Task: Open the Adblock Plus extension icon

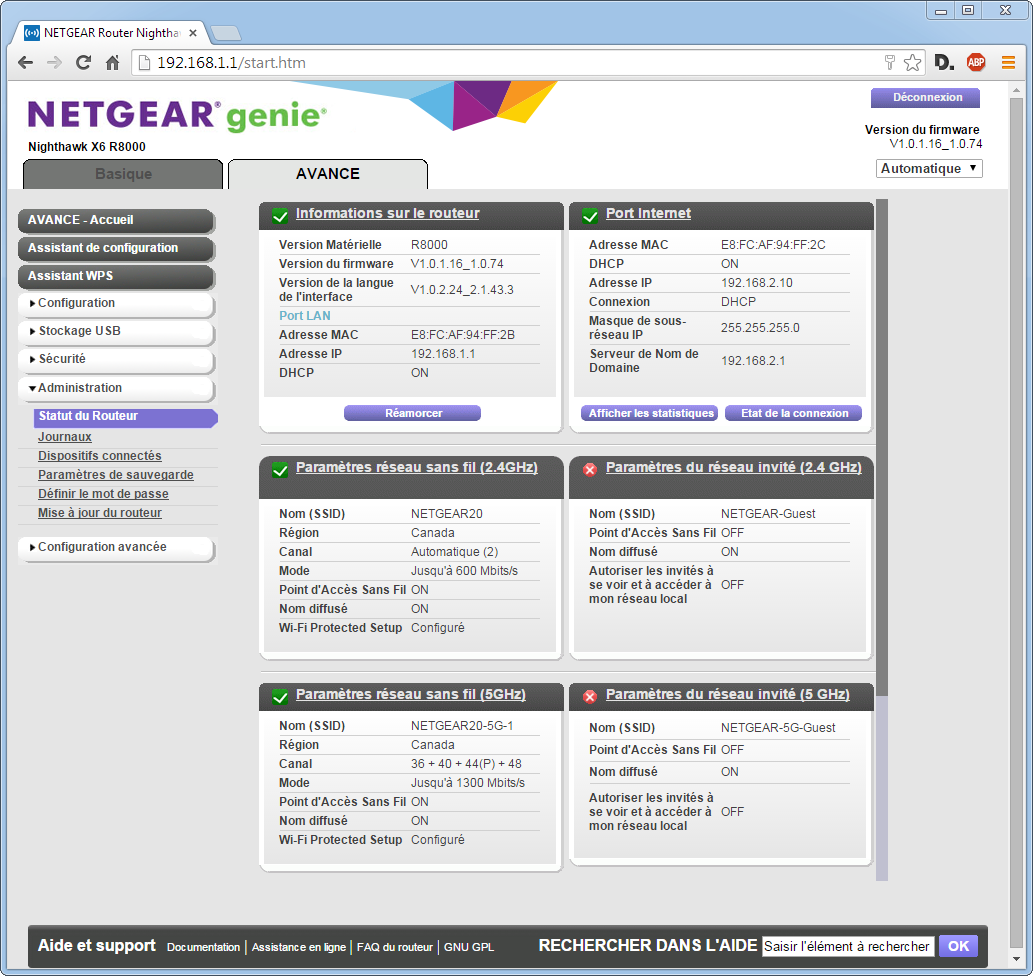Action: [x=975, y=63]
